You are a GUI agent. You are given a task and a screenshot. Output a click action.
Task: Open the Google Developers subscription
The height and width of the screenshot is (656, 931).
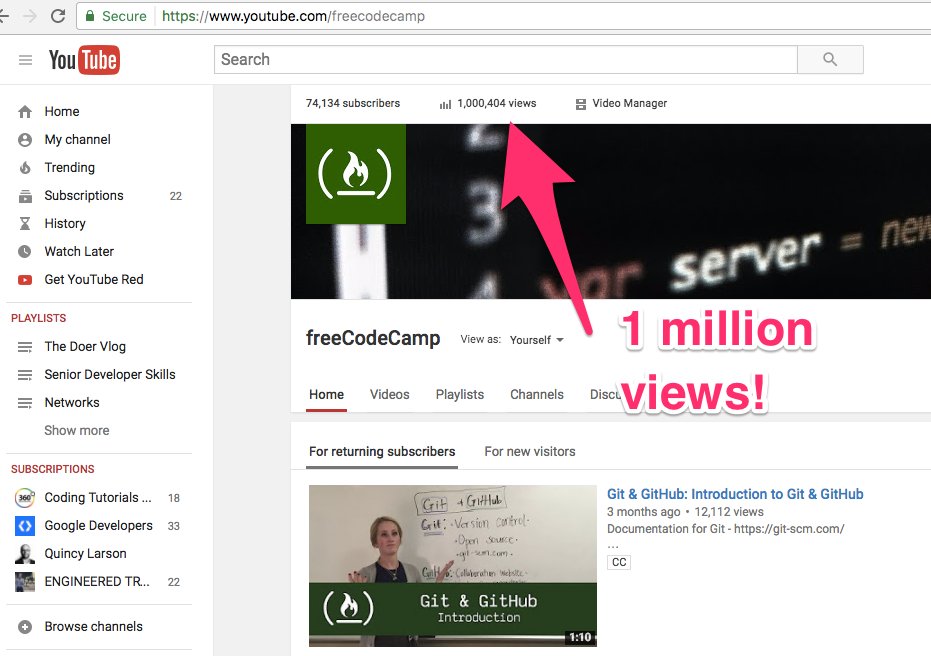[99, 525]
